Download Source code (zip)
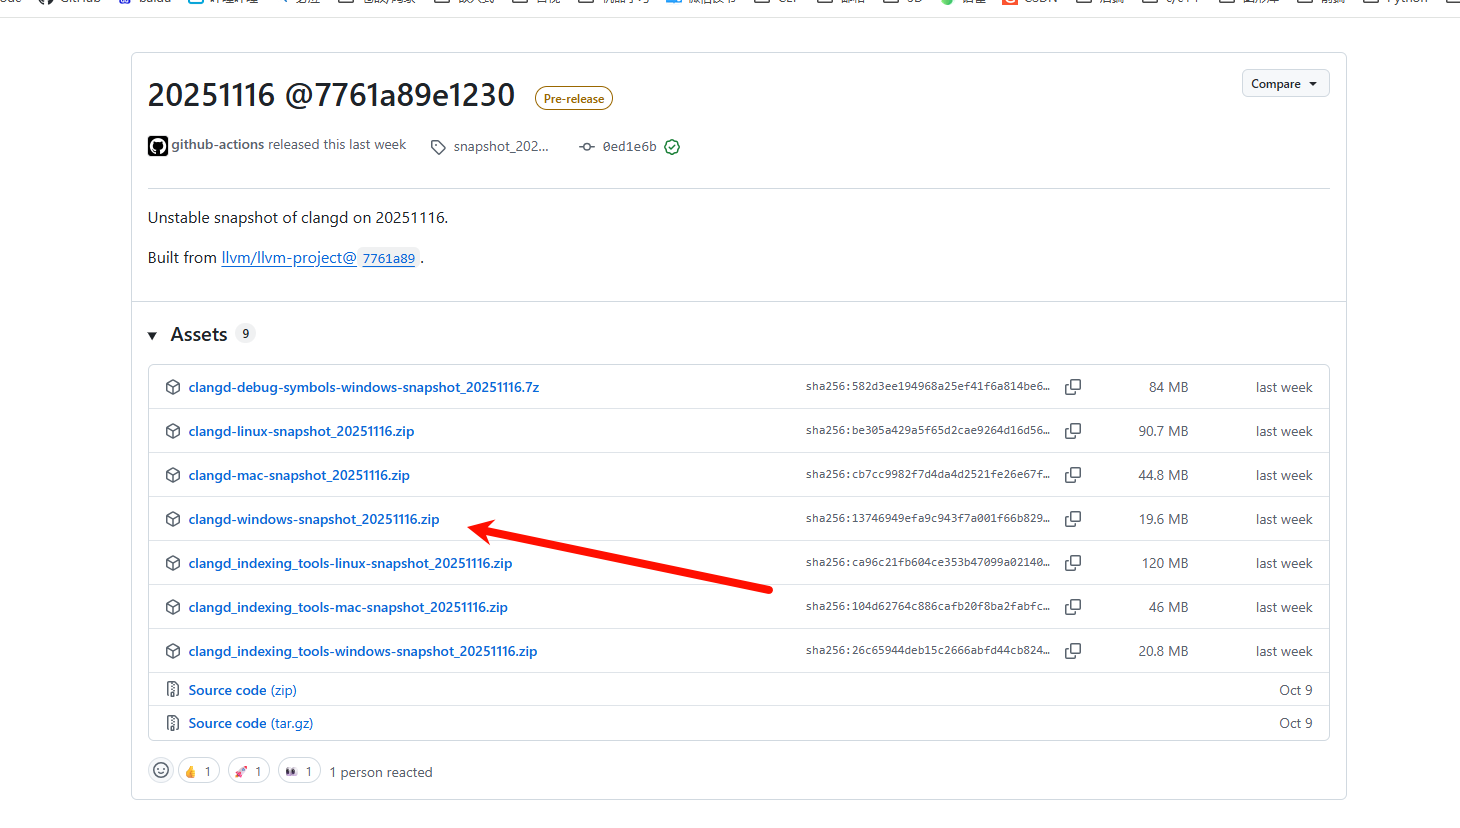Screen dimensions: 1460x828 242,690
